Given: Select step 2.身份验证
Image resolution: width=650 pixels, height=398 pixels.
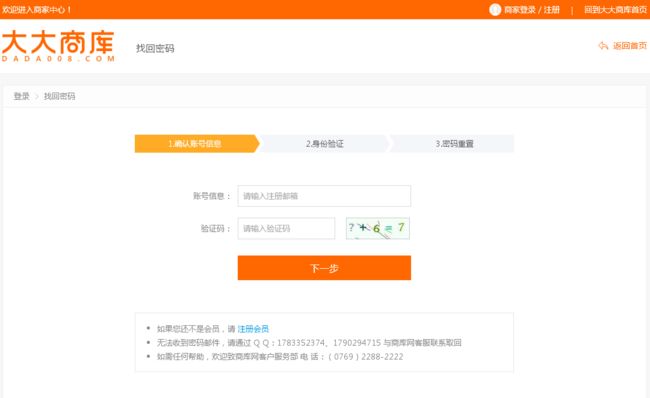Looking at the screenshot, I should [x=325, y=143].
